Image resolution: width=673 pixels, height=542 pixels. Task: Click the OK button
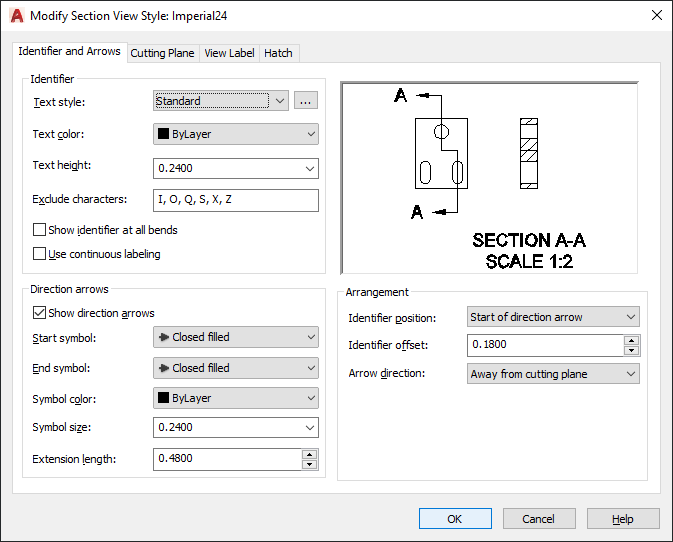click(x=455, y=519)
